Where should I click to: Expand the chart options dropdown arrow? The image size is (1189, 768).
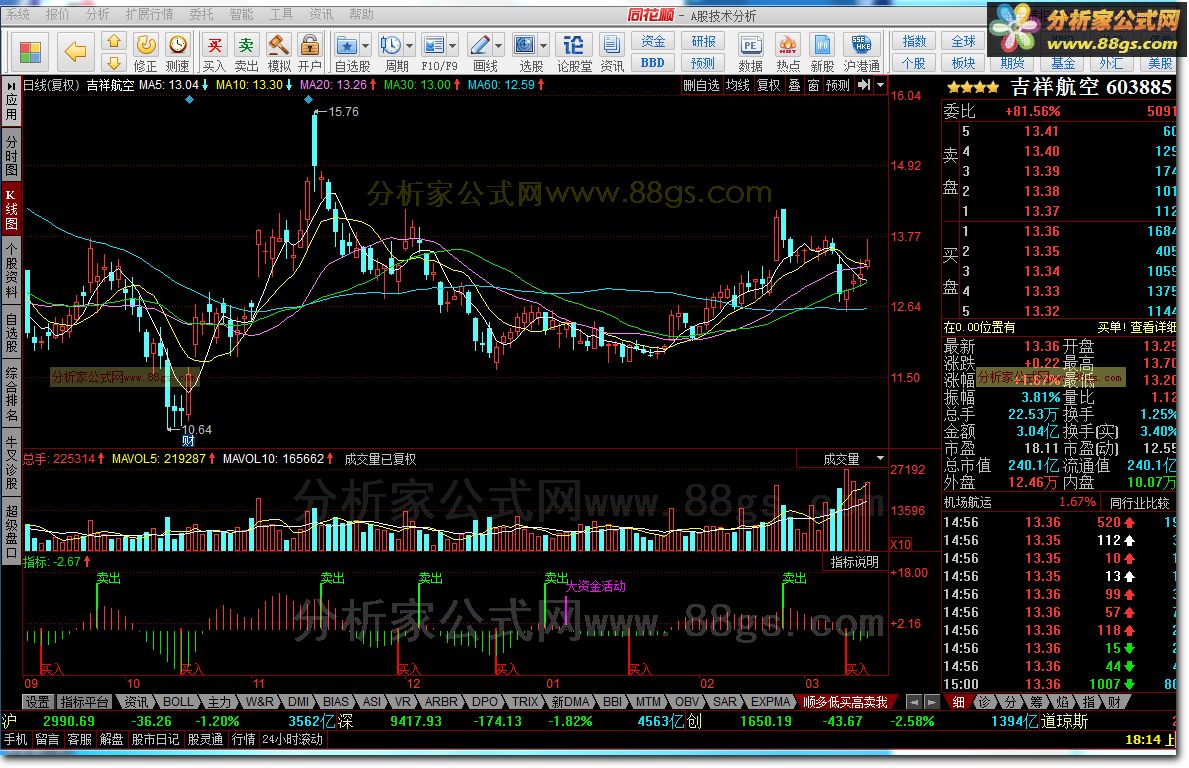(x=880, y=85)
